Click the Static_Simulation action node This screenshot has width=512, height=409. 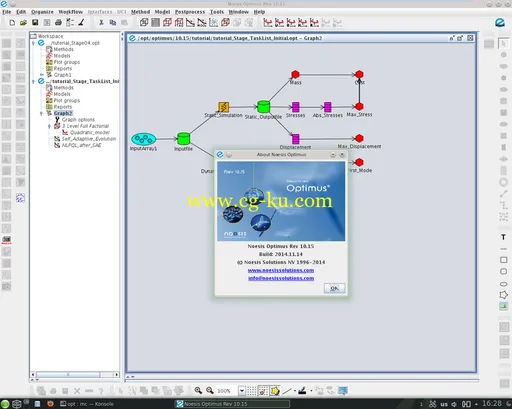click(x=223, y=107)
